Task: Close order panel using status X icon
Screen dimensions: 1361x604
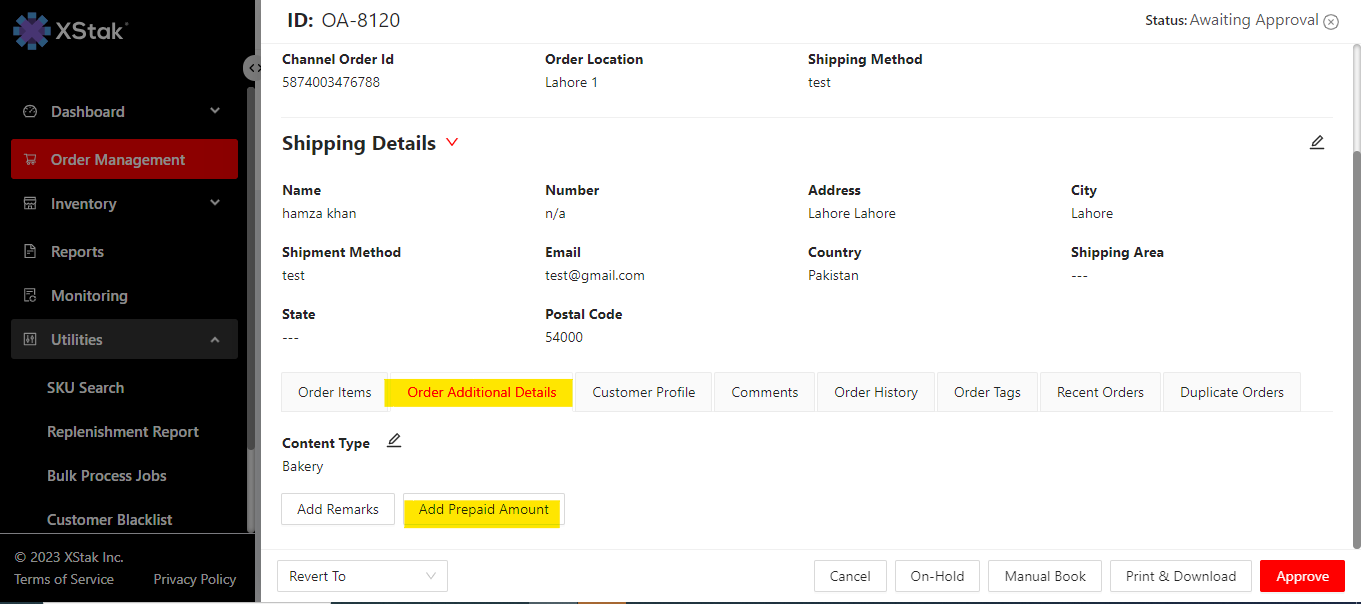Action: pos(1331,21)
